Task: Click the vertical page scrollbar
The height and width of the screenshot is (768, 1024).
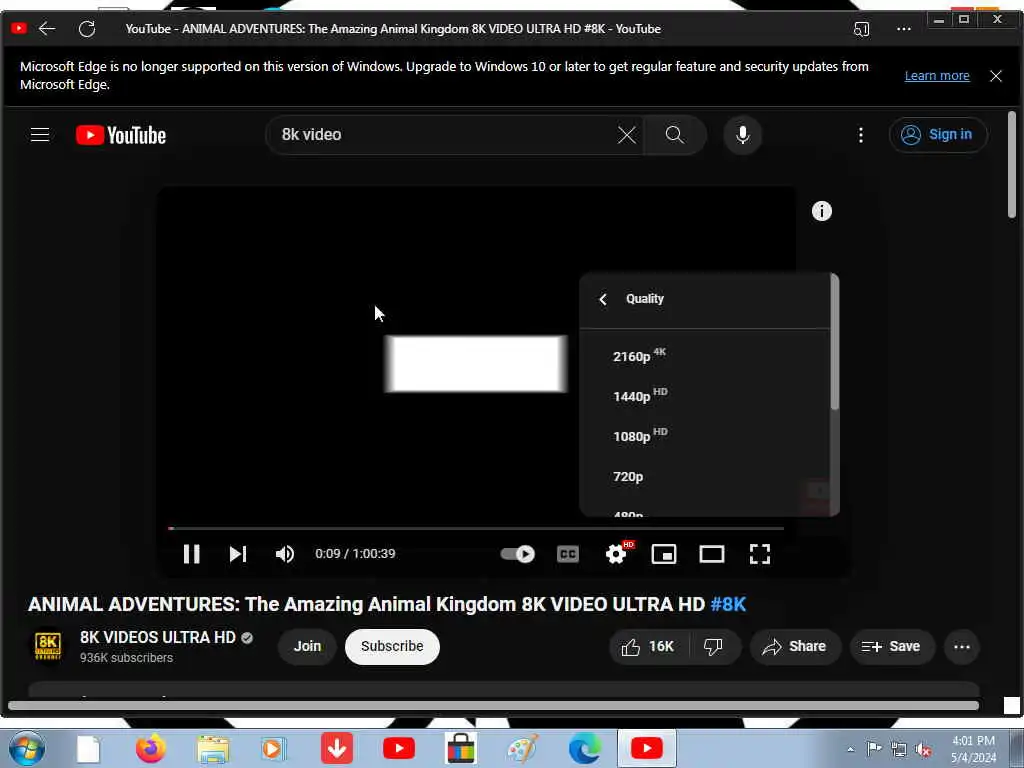Action: (x=1012, y=165)
